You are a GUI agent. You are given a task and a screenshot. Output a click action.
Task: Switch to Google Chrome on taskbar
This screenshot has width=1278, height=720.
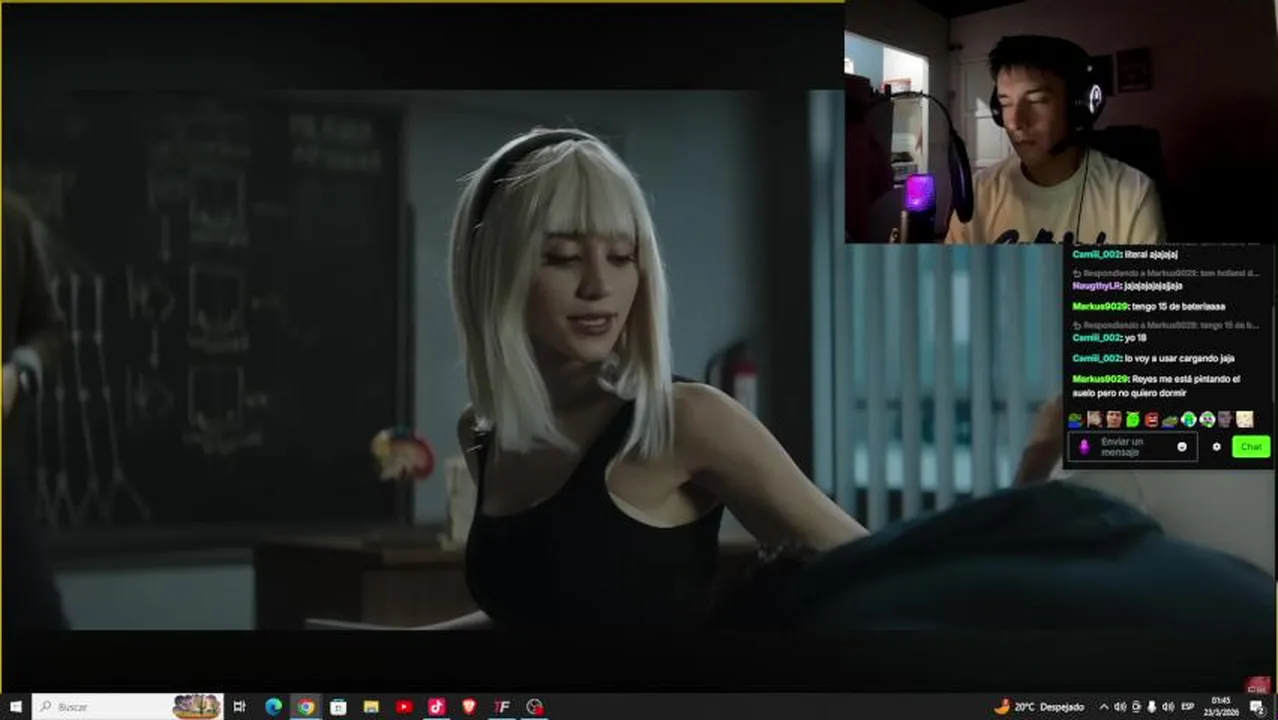[306, 707]
